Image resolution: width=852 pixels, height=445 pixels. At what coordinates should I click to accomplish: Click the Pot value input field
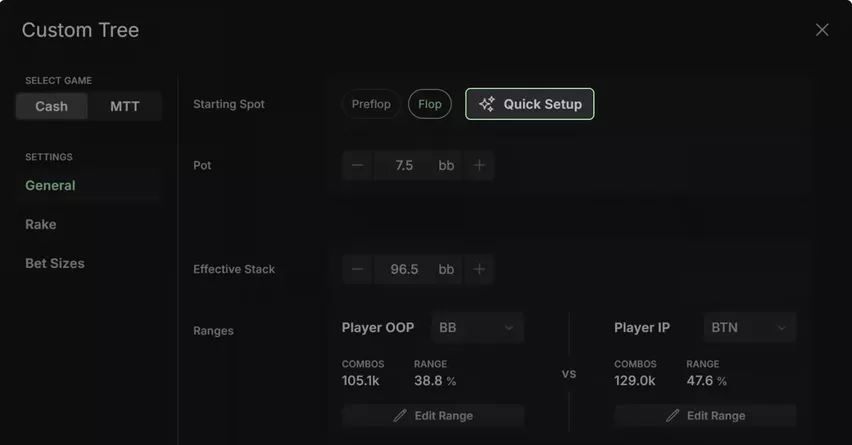coord(404,165)
